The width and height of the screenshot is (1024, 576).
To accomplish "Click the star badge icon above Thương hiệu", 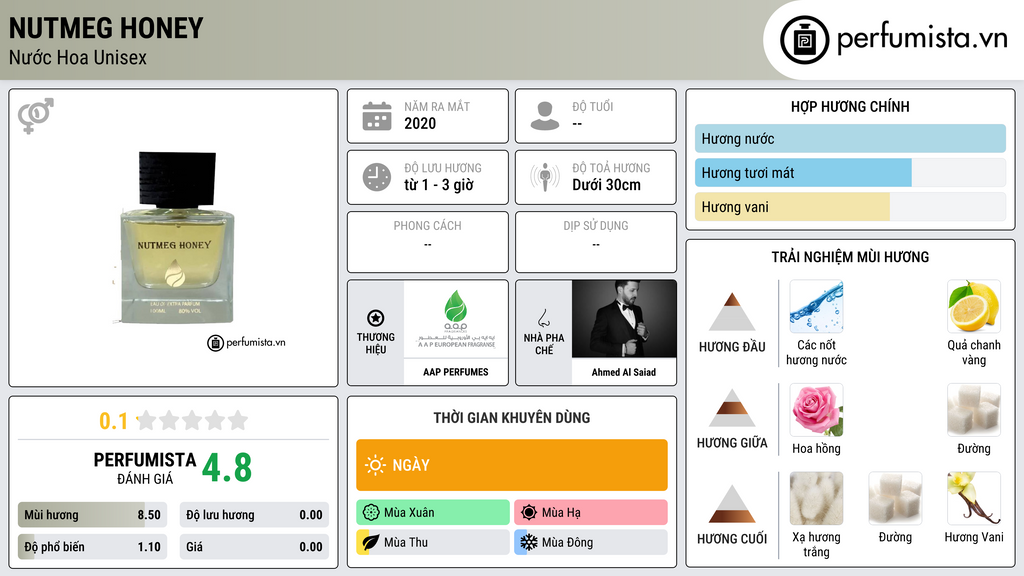I will (376, 318).
